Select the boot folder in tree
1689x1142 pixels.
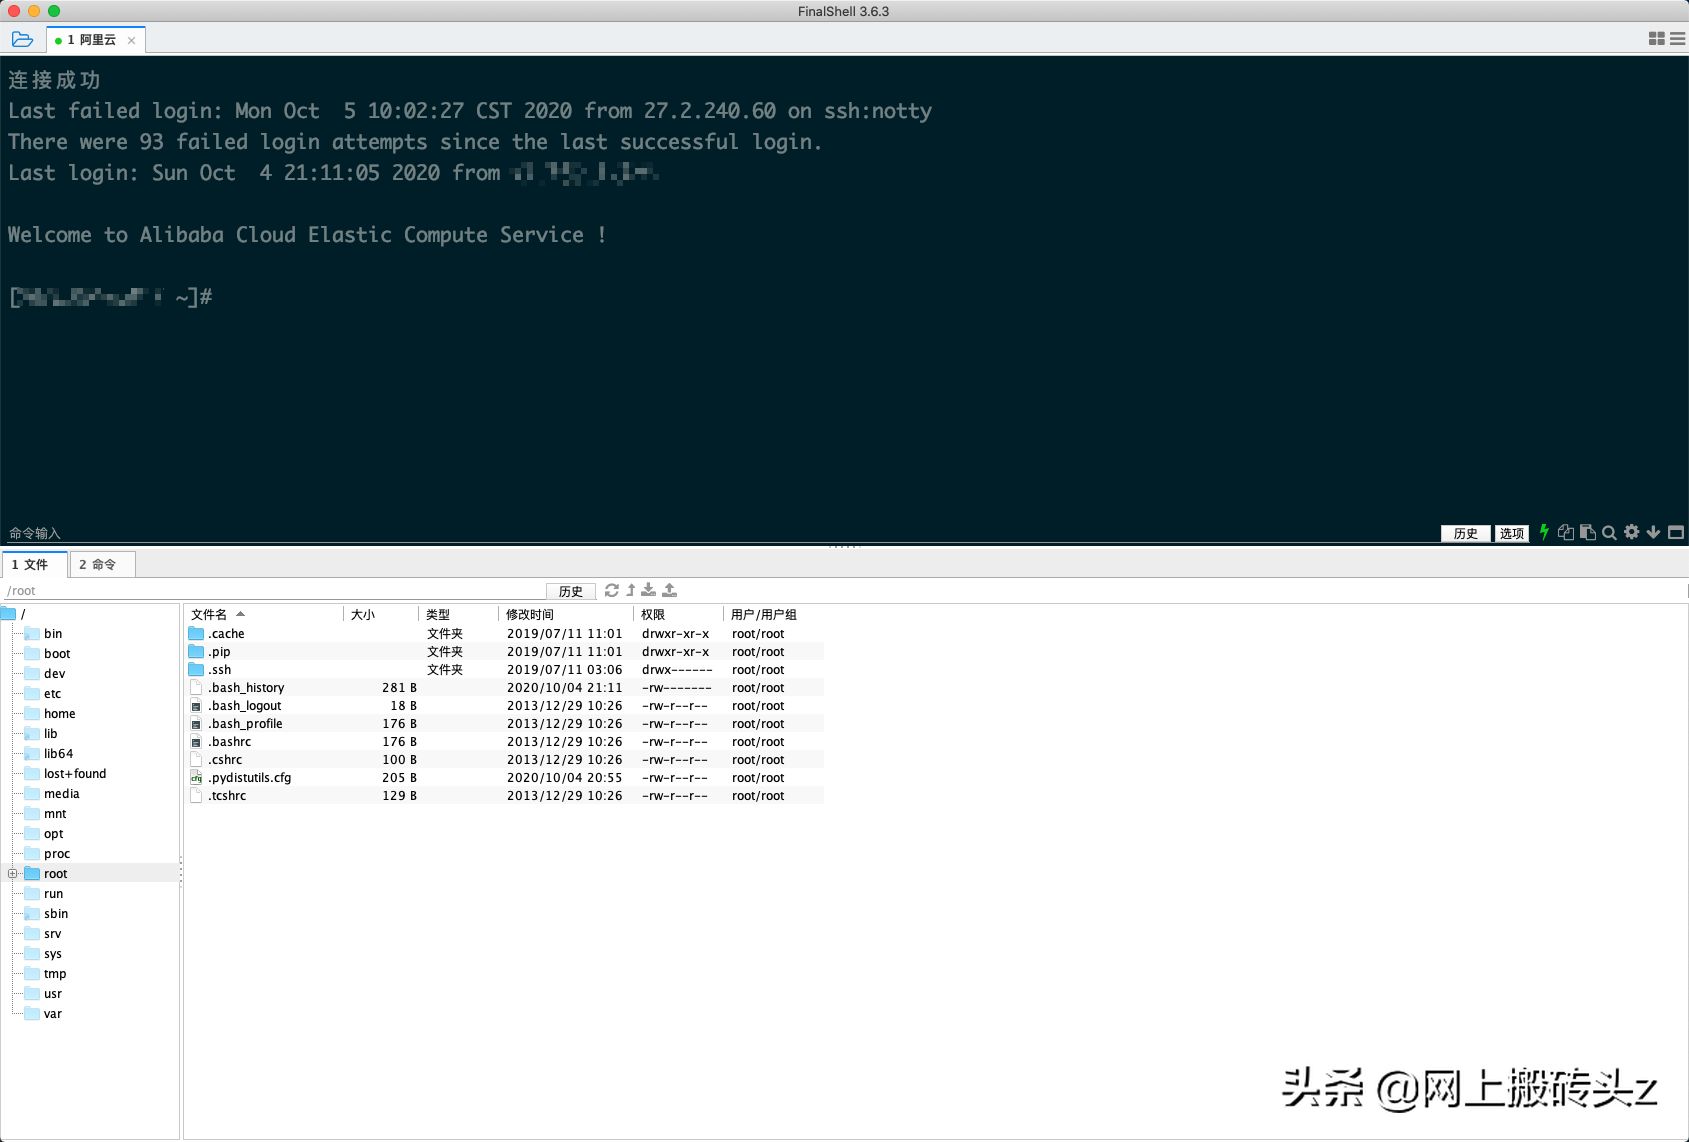coord(57,653)
